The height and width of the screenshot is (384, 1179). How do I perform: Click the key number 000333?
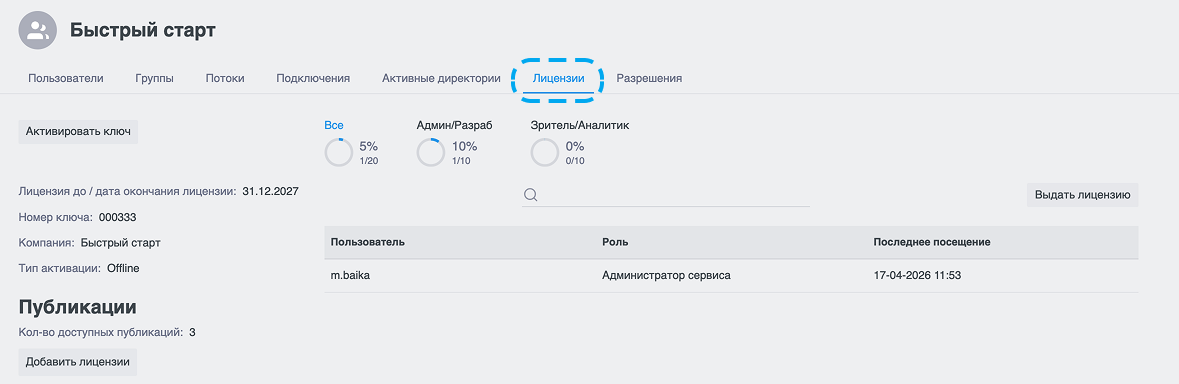pos(118,217)
